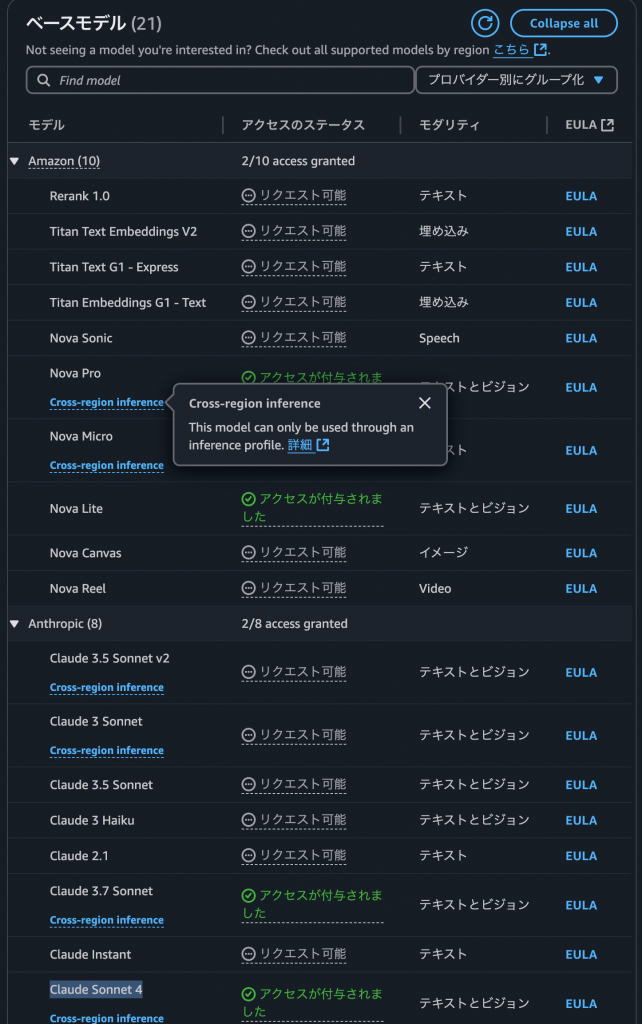Click リクエスト可能 status for Claude Instant
This screenshot has width=642, height=1024.
coord(294,954)
